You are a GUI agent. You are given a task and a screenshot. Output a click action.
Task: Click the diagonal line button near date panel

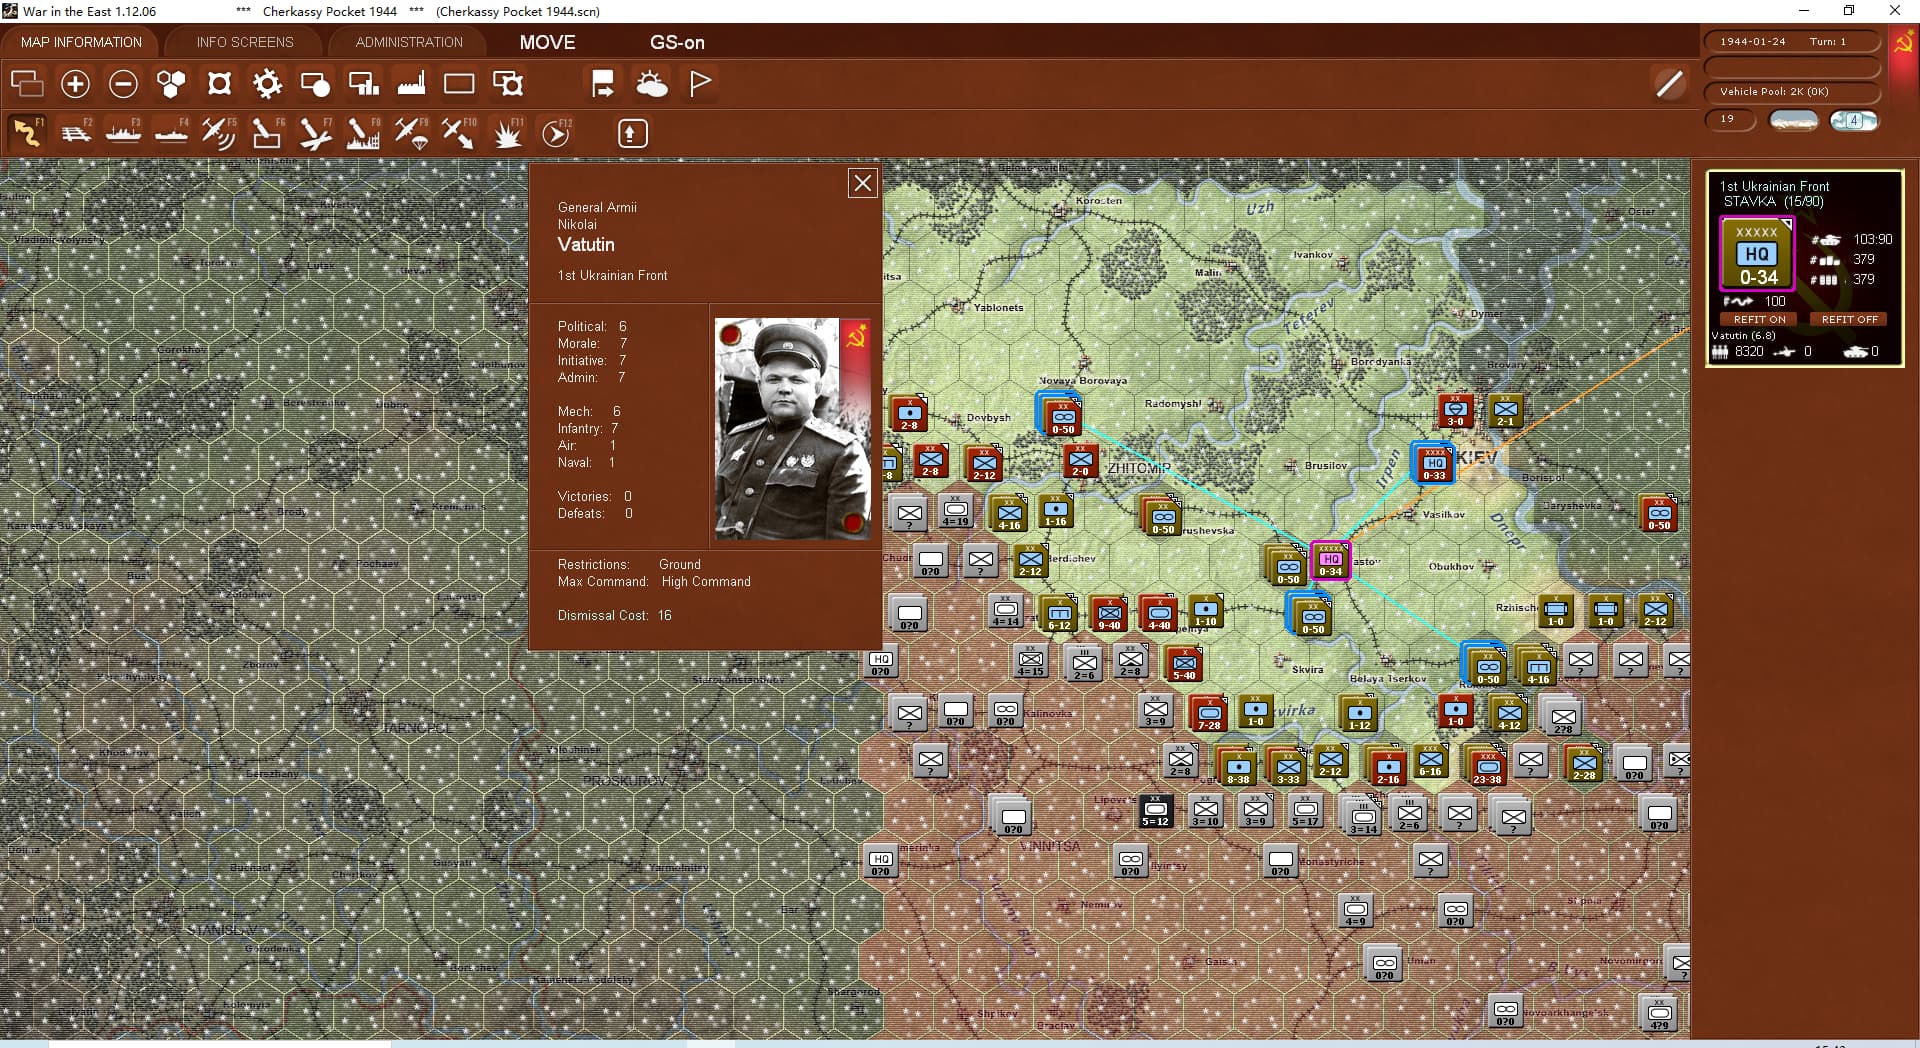click(1669, 84)
